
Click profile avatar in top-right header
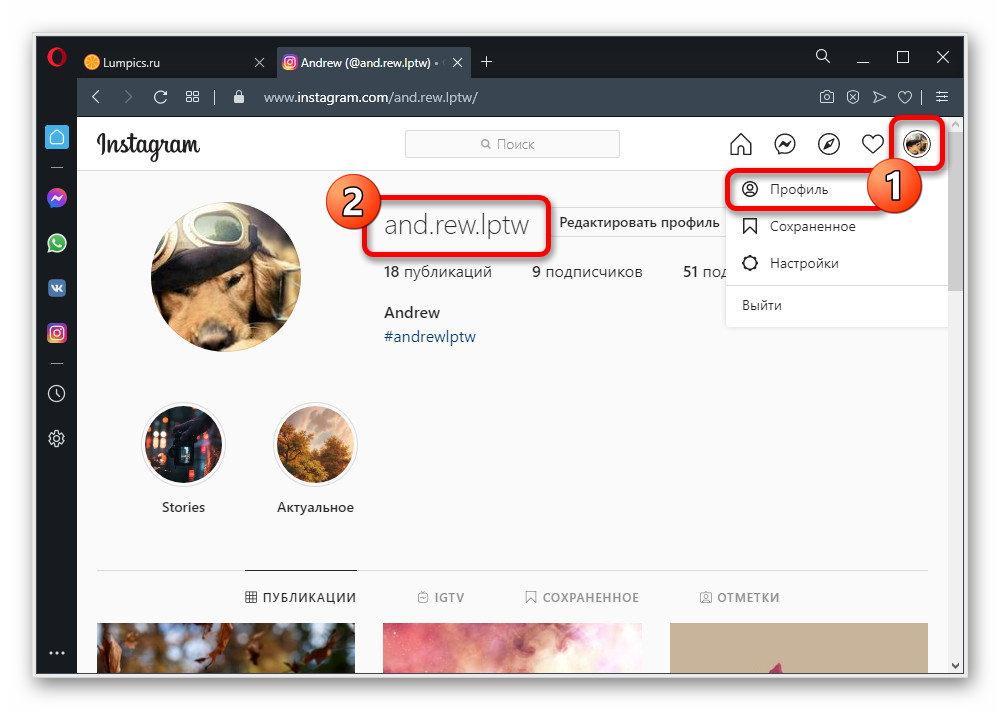916,145
